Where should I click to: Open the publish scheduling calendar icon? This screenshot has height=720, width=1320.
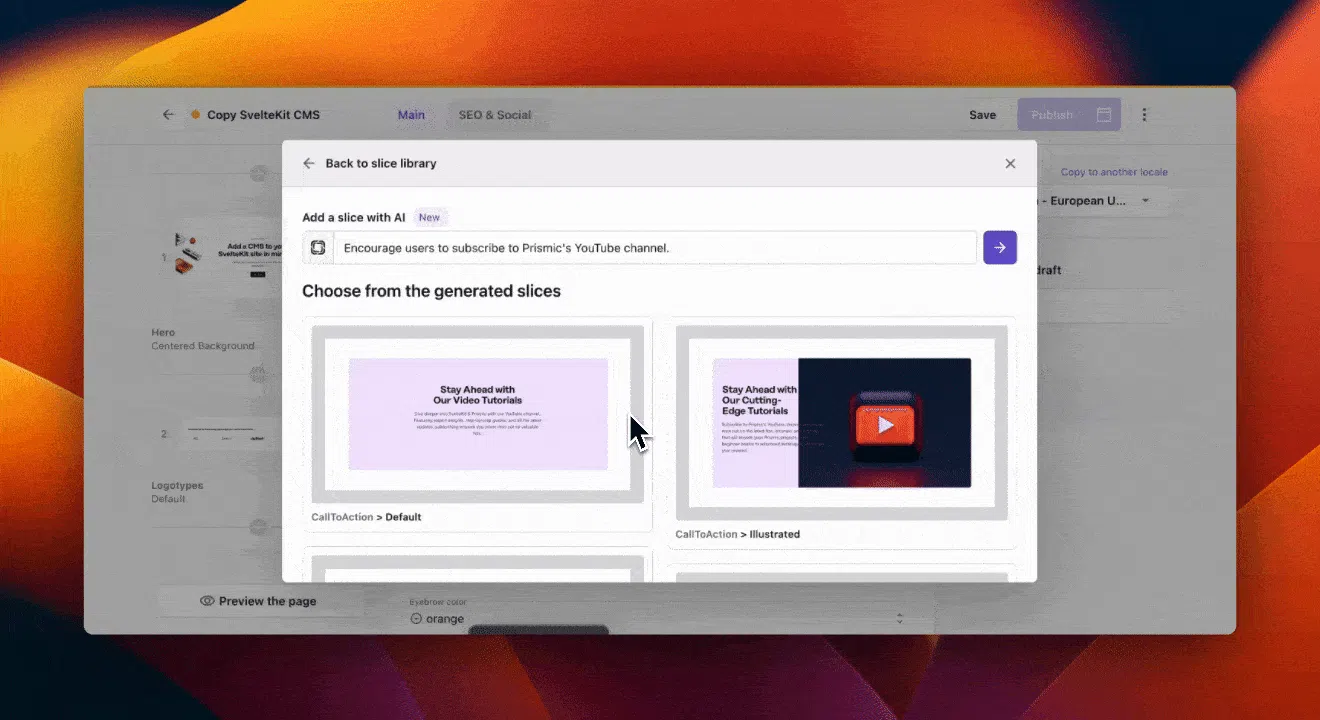coord(1103,114)
